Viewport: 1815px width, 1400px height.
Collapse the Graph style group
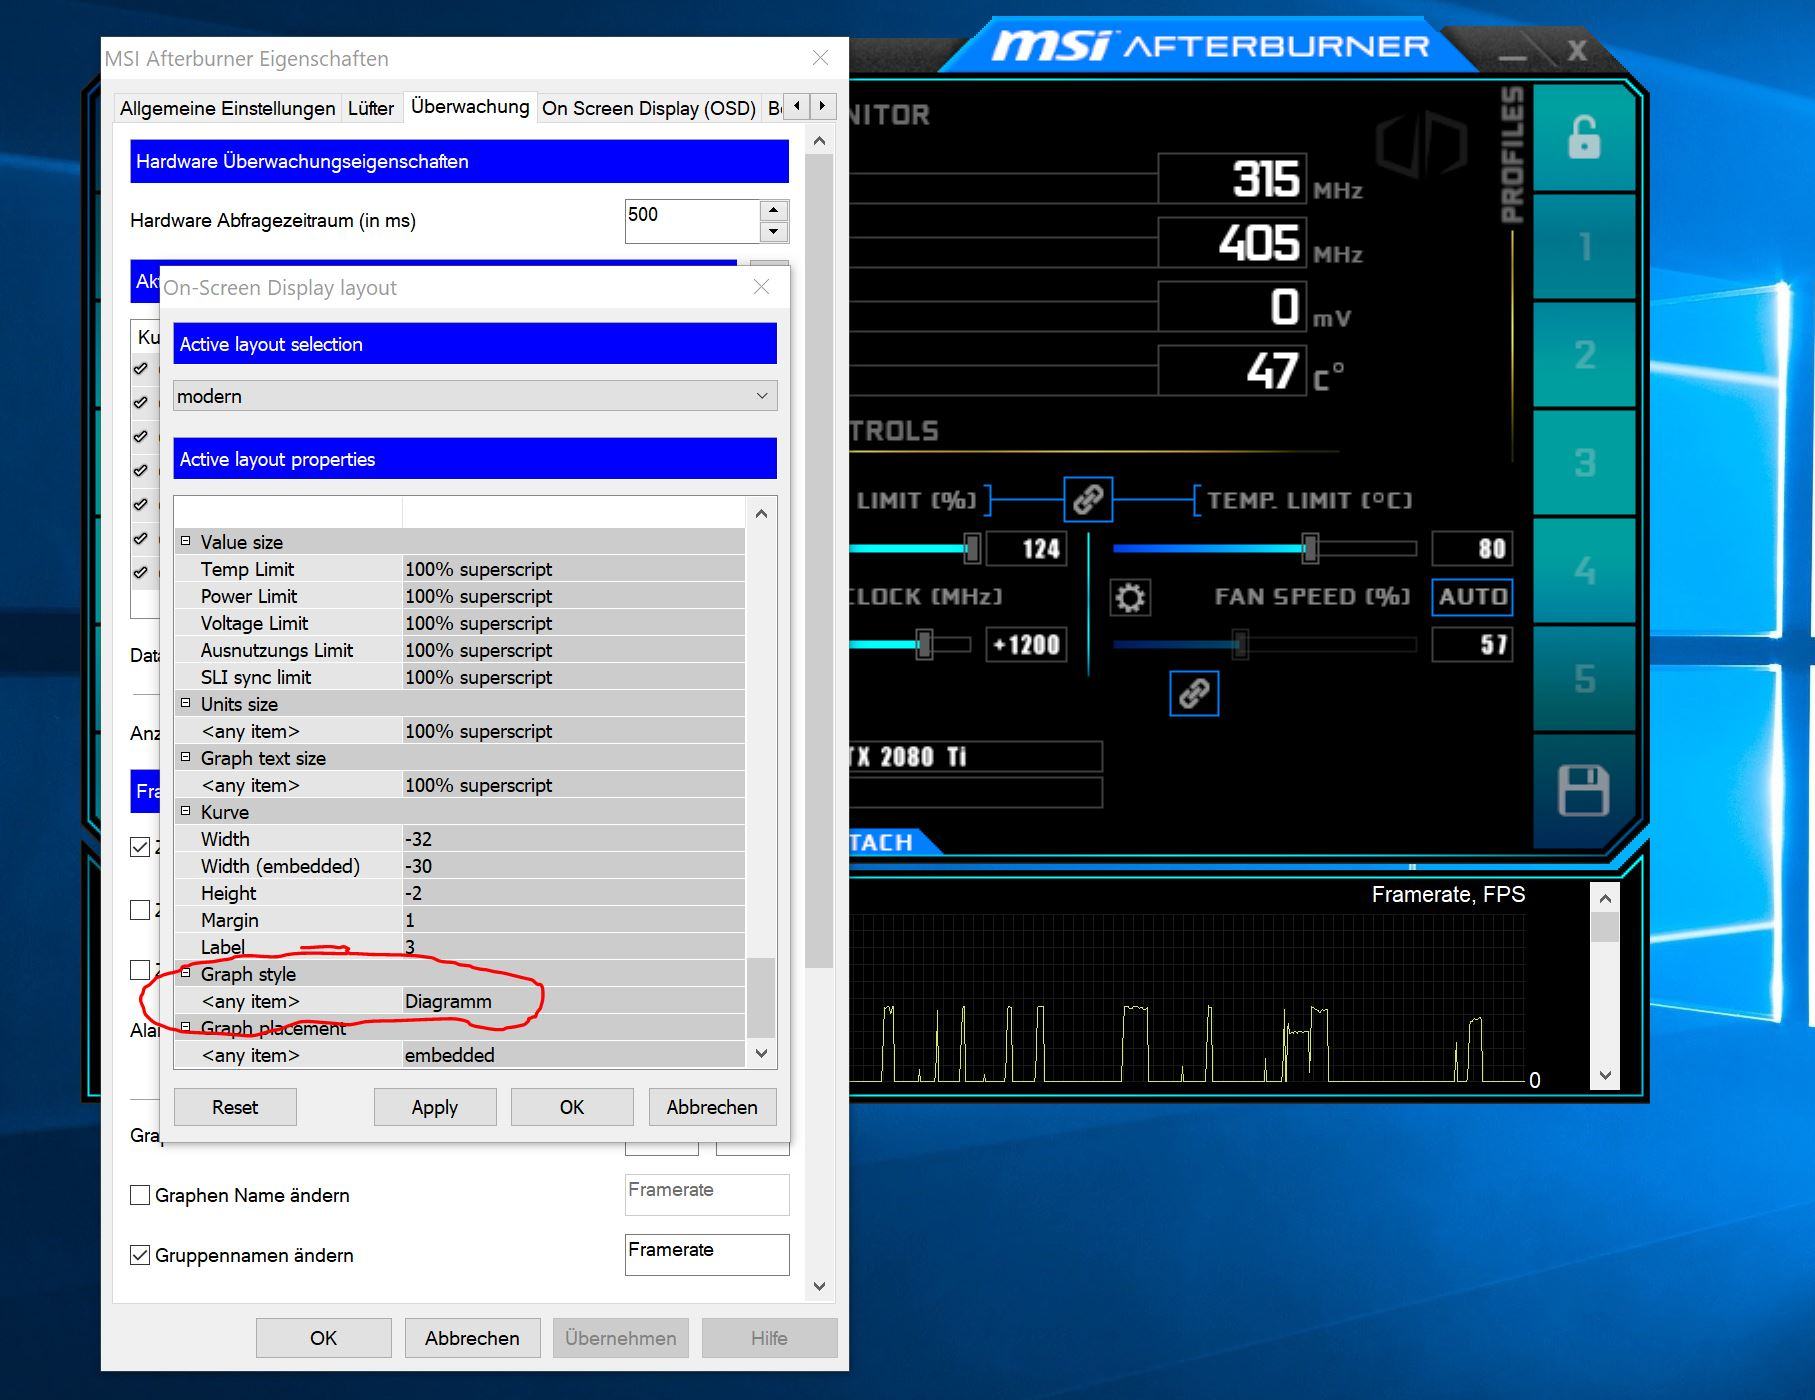click(185, 973)
